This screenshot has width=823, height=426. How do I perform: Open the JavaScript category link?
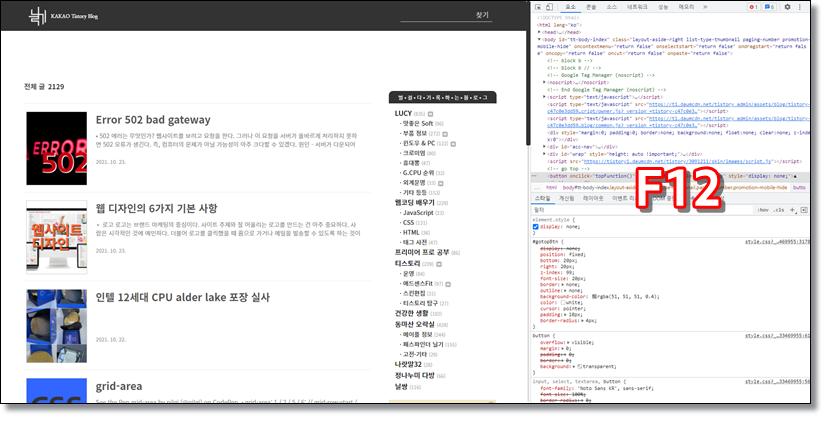click(418, 213)
